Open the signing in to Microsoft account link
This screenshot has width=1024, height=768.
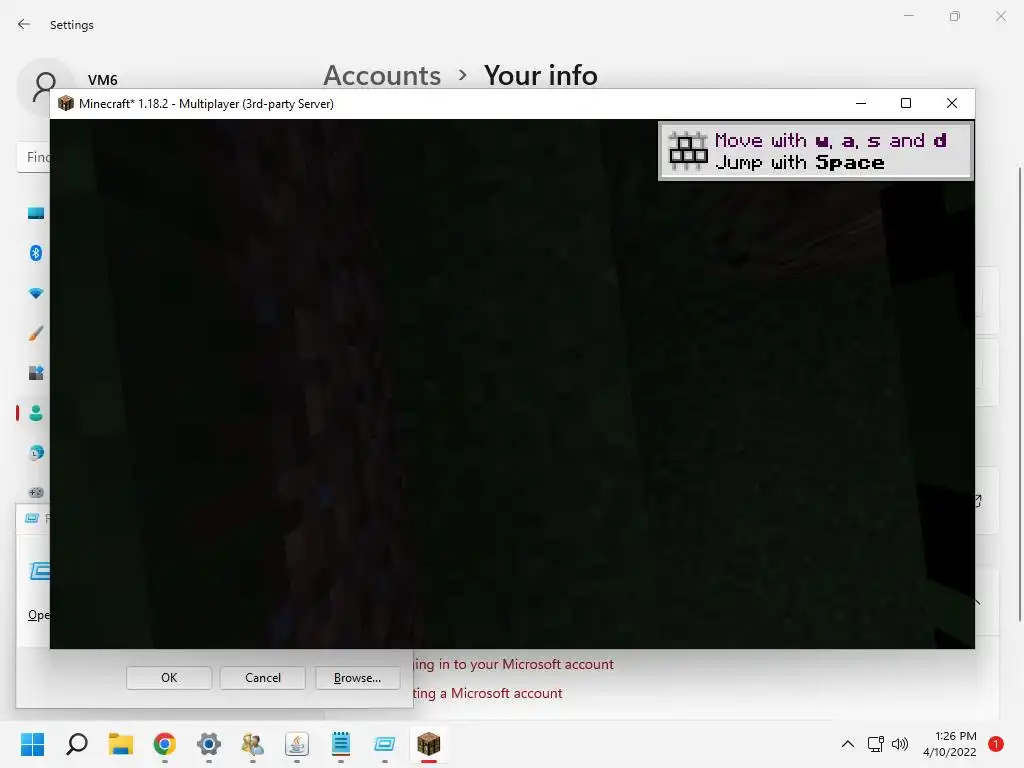513,664
